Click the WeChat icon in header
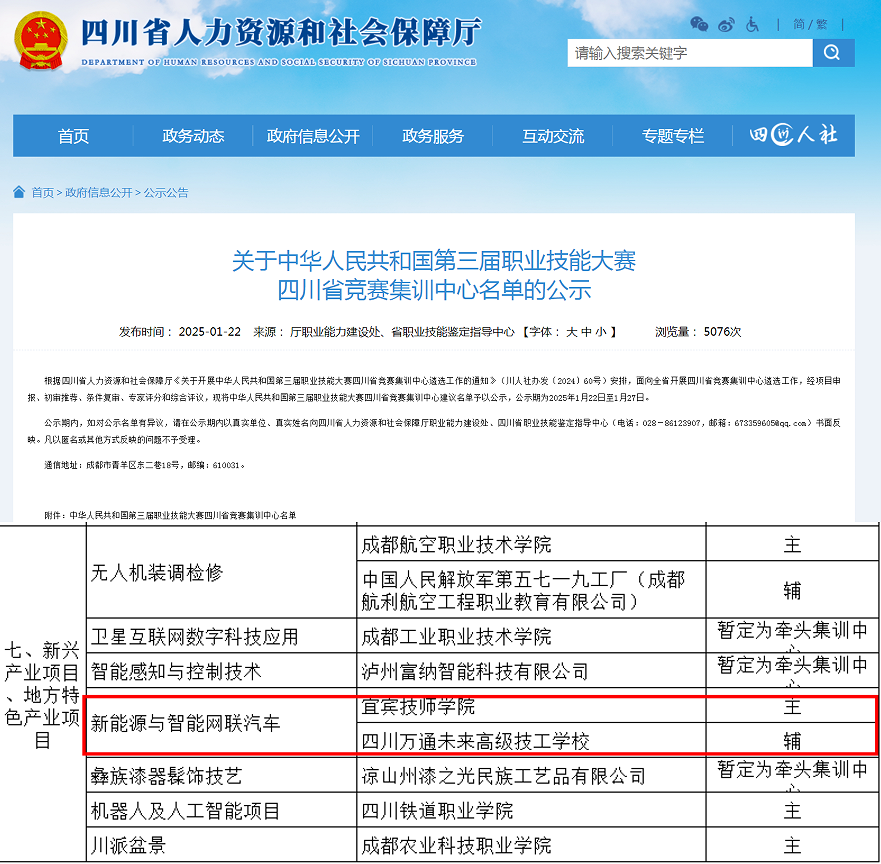This screenshot has width=881, height=864. (700, 24)
